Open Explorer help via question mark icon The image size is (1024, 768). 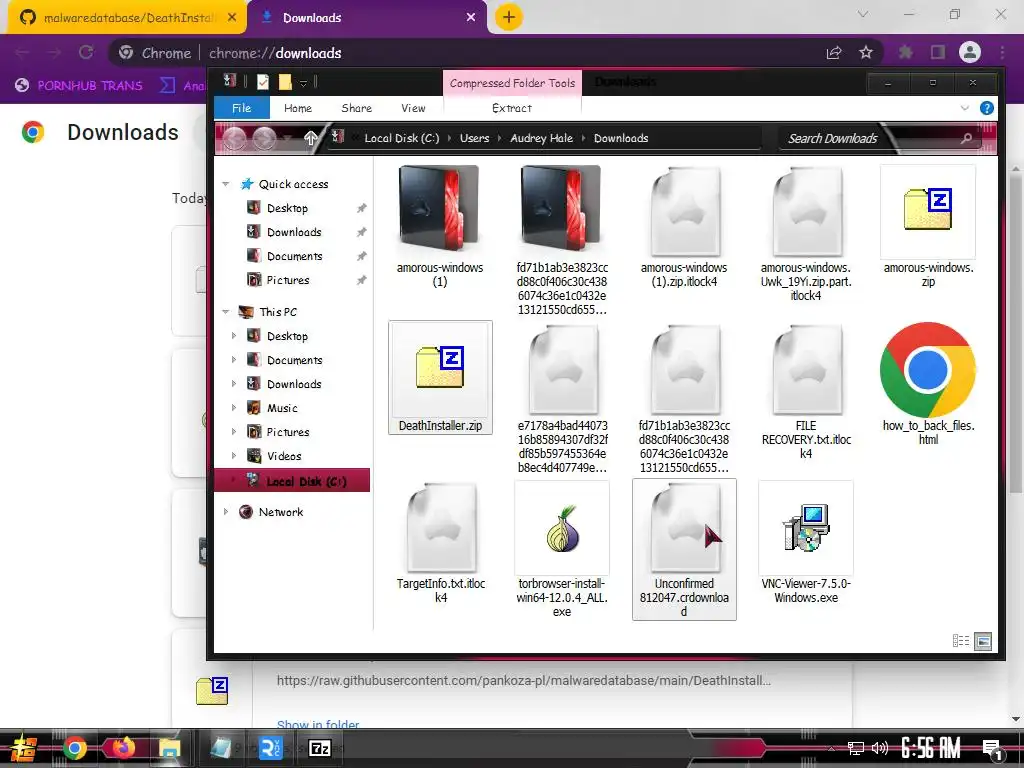click(x=986, y=108)
